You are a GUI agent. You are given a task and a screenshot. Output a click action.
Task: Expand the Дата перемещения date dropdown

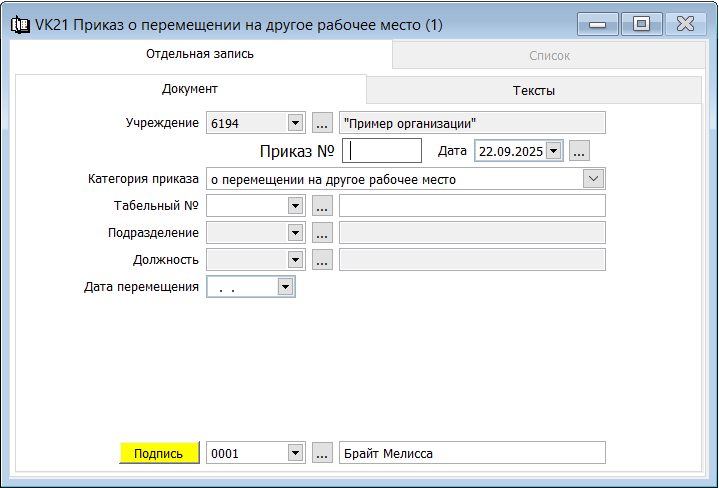285,287
